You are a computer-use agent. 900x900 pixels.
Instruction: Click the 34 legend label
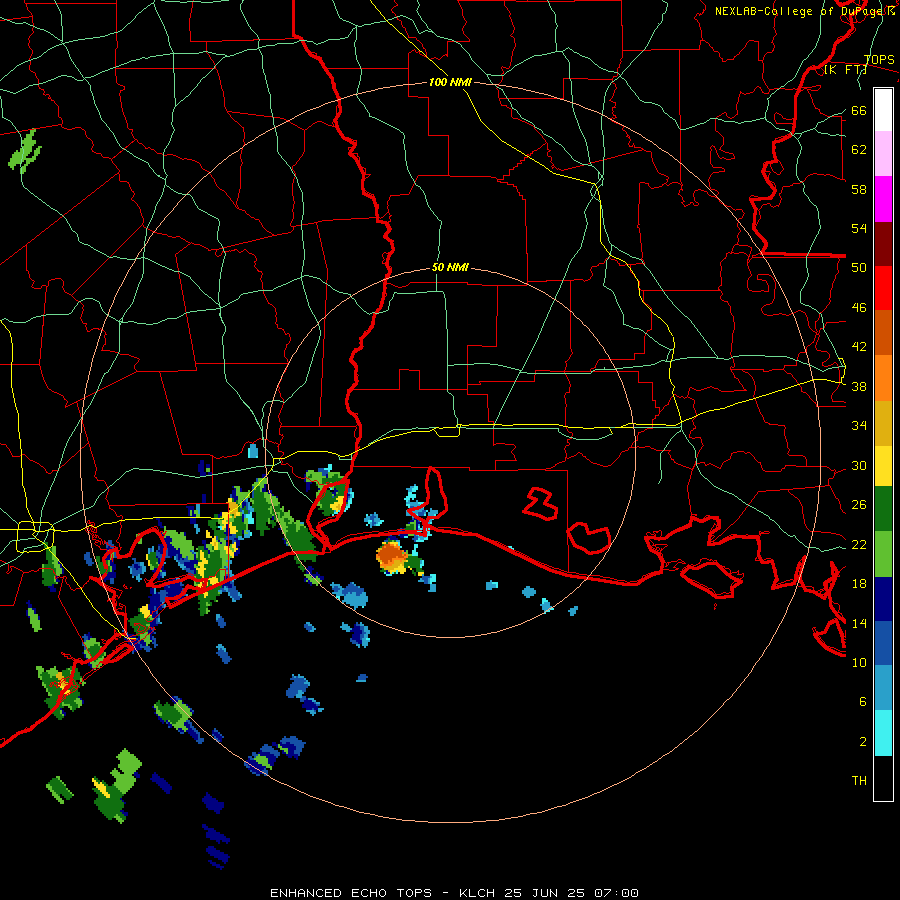(x=859, y=426)
